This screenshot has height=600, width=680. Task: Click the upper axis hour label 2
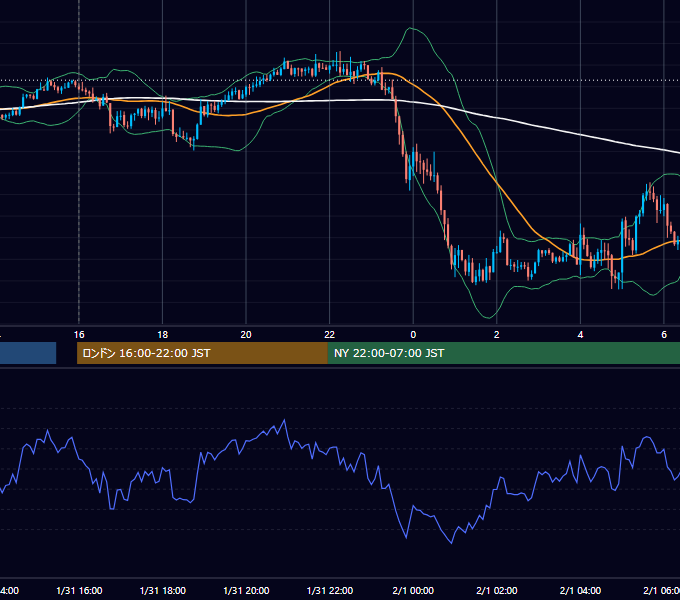point(497,335)
